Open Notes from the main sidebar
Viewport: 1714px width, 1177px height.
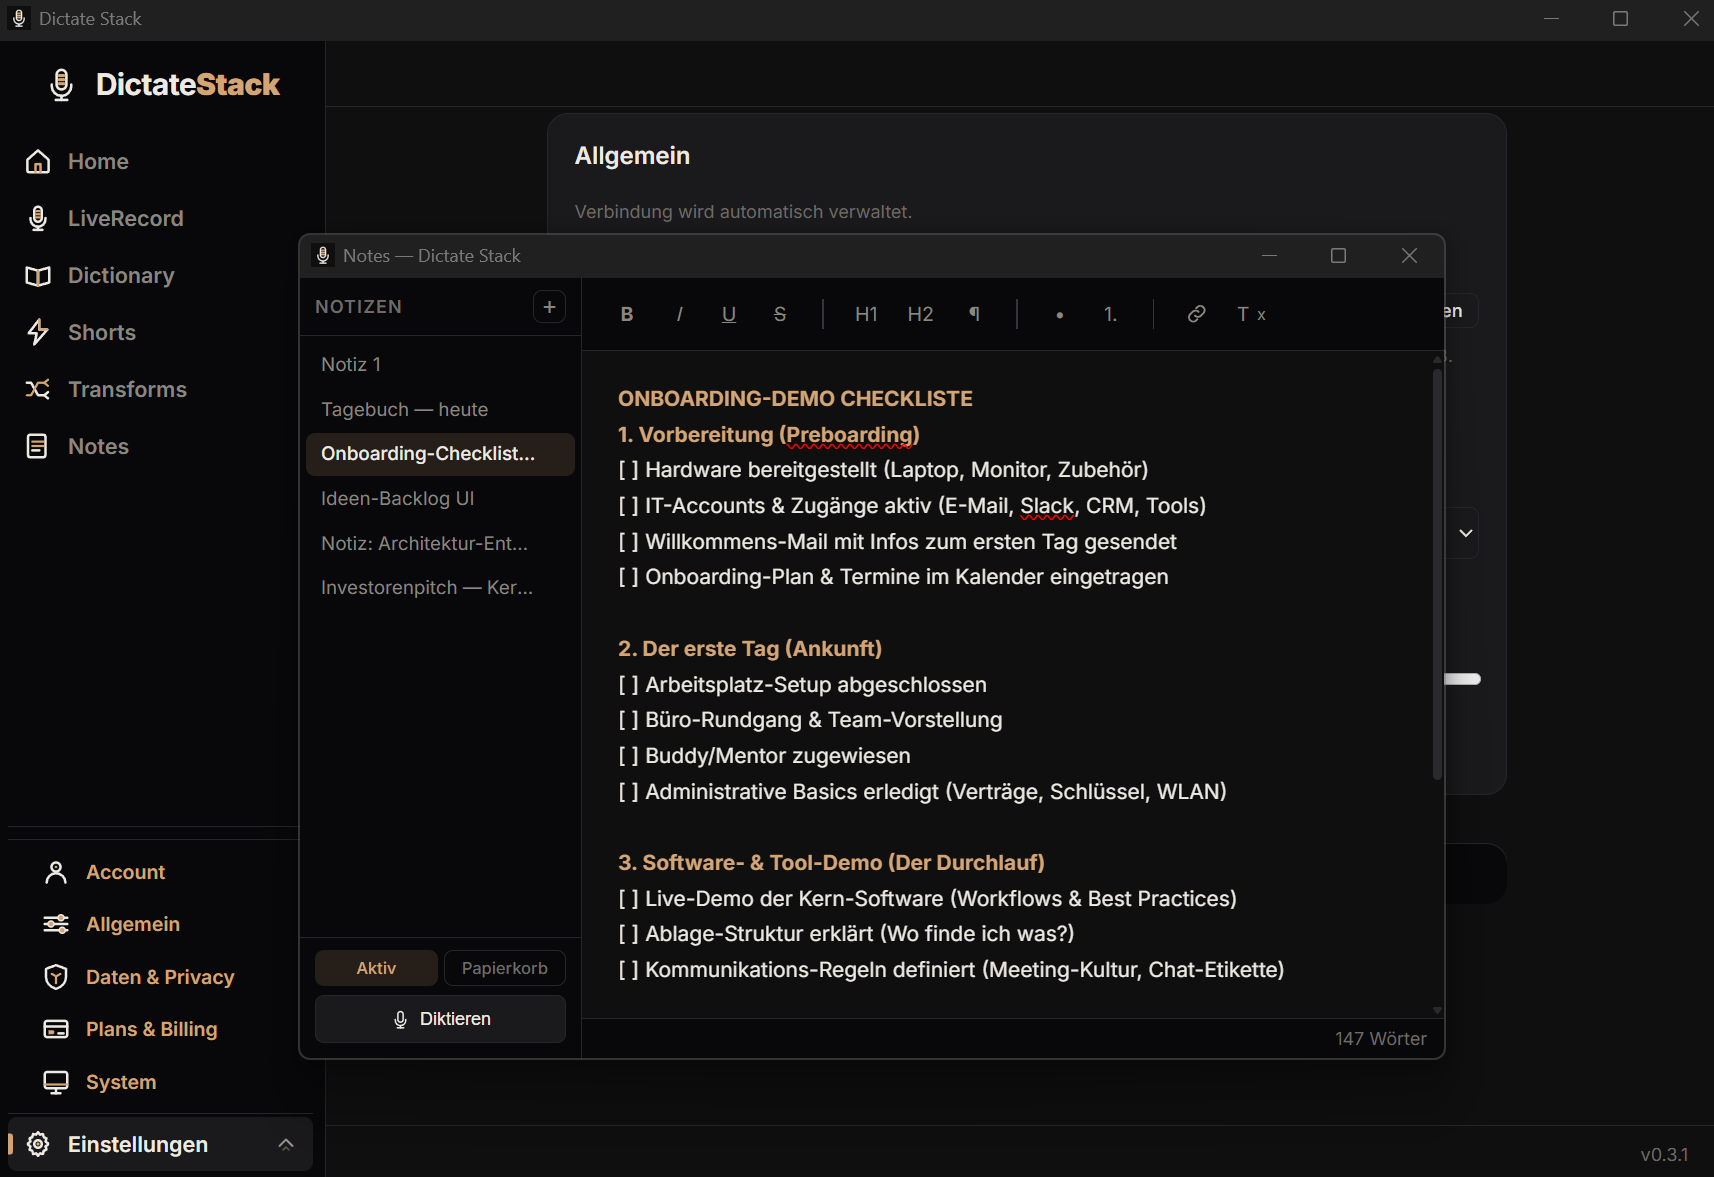pos(98,447)
